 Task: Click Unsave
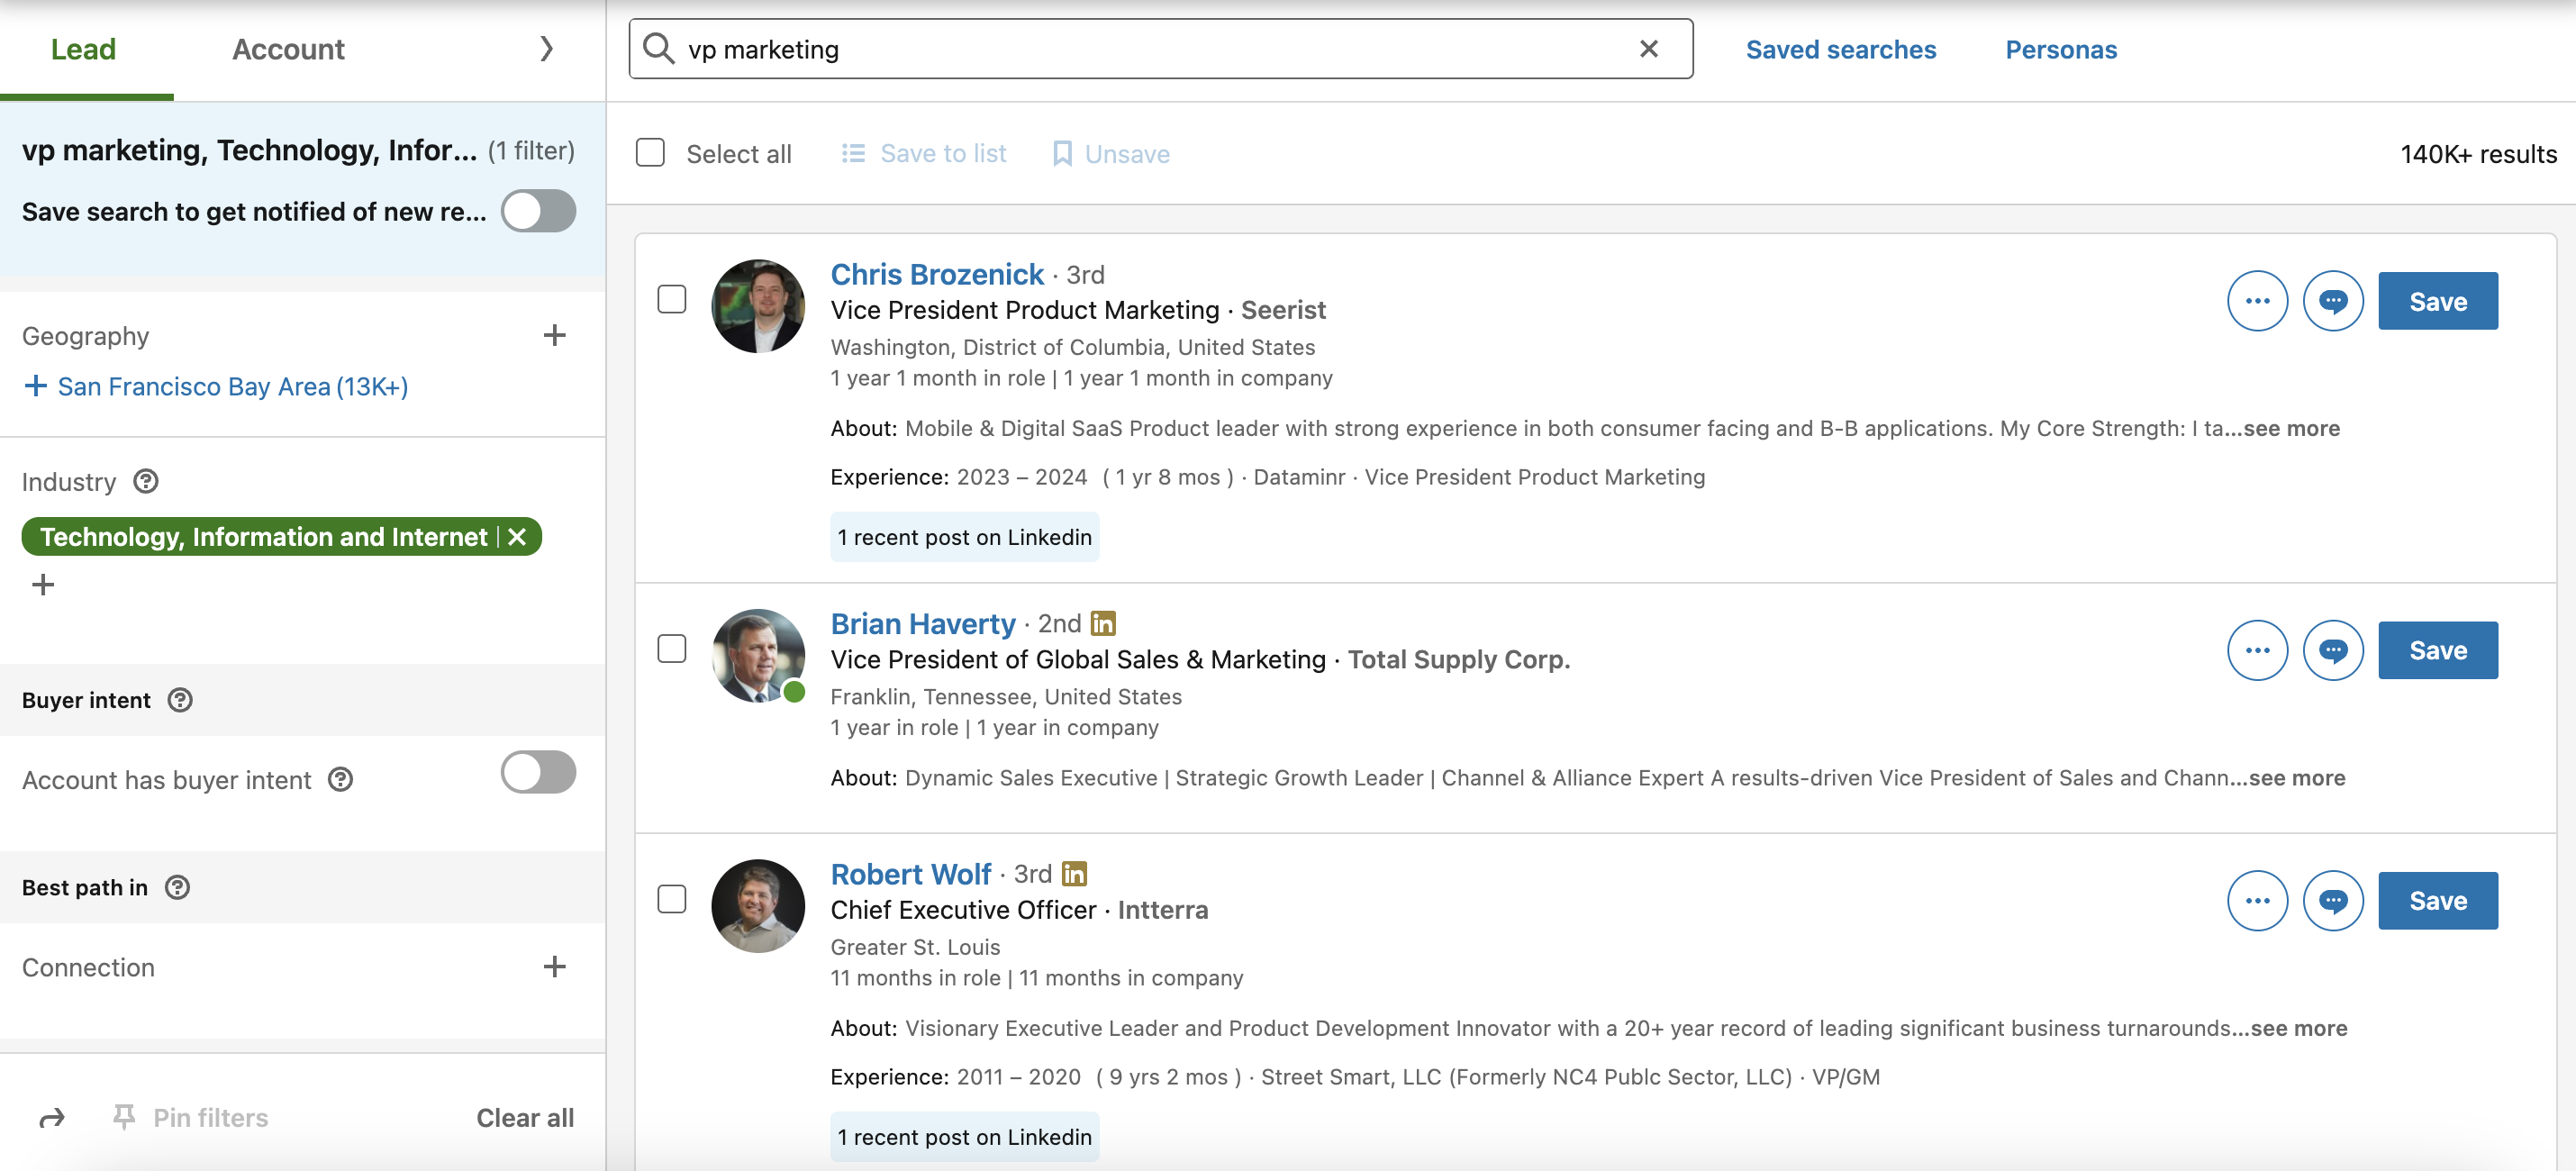(1111, 154)
